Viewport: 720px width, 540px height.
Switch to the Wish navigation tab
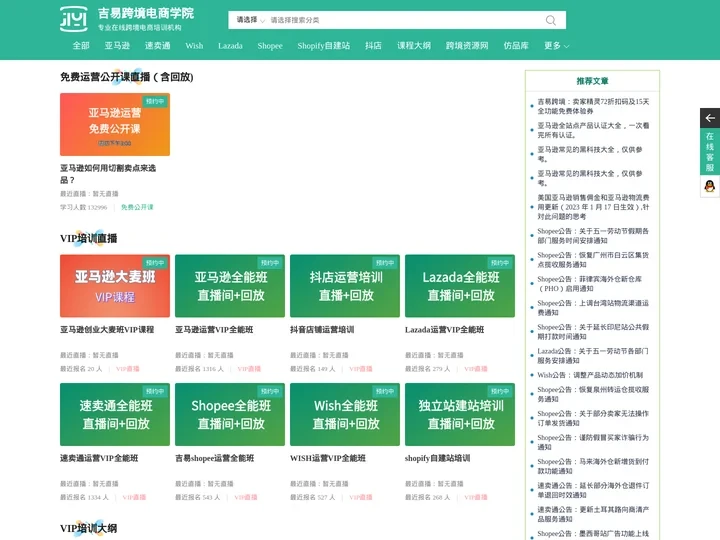(194, 45)
